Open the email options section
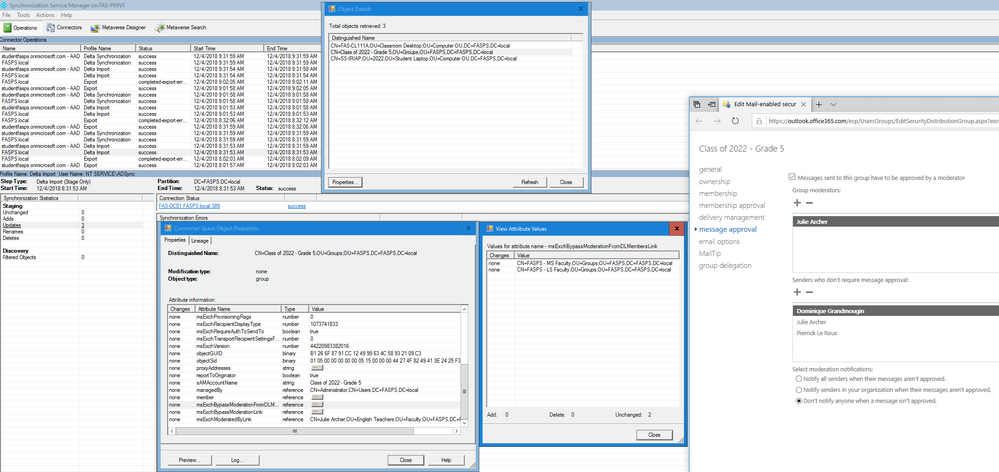Screen dimensions: 999x472 point(719,241)
